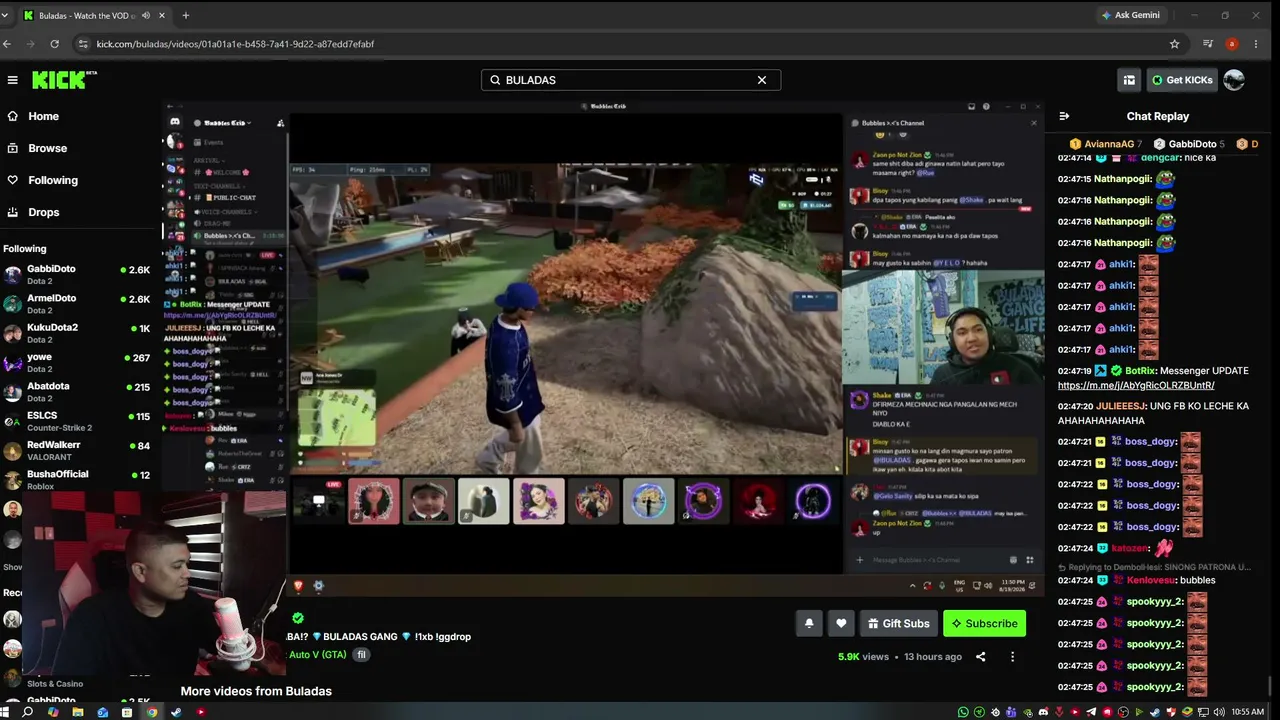
Task: Click the kick.com URL address bar
Action: (630, 44)
